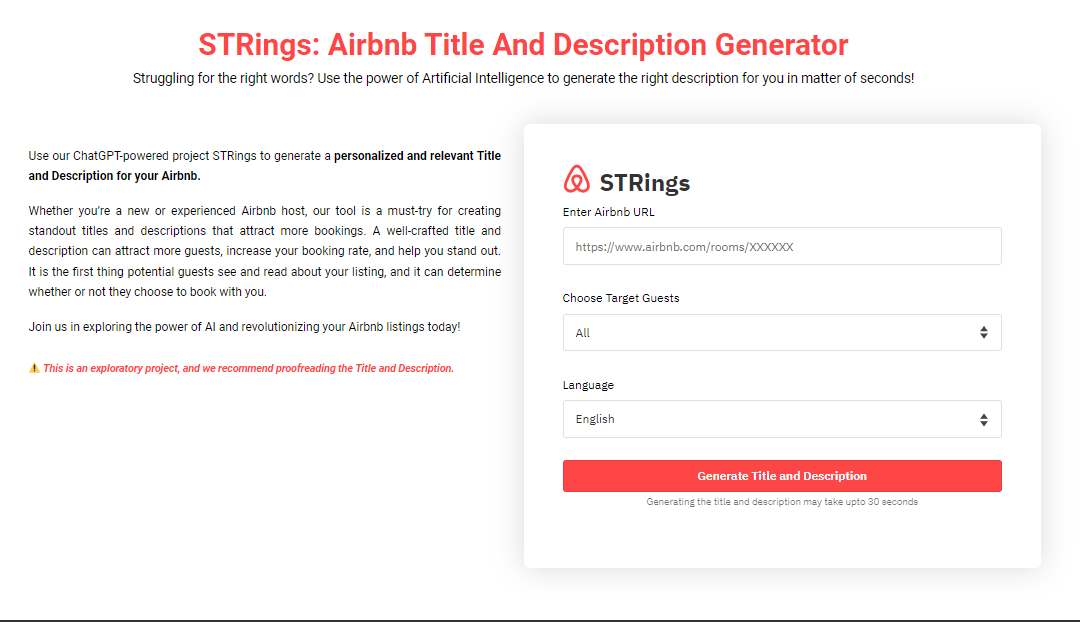Click the "Enter Airbnb URL" label
Image resolution: width=1080 pixels, height=622 pixels.
click(609, 212)
